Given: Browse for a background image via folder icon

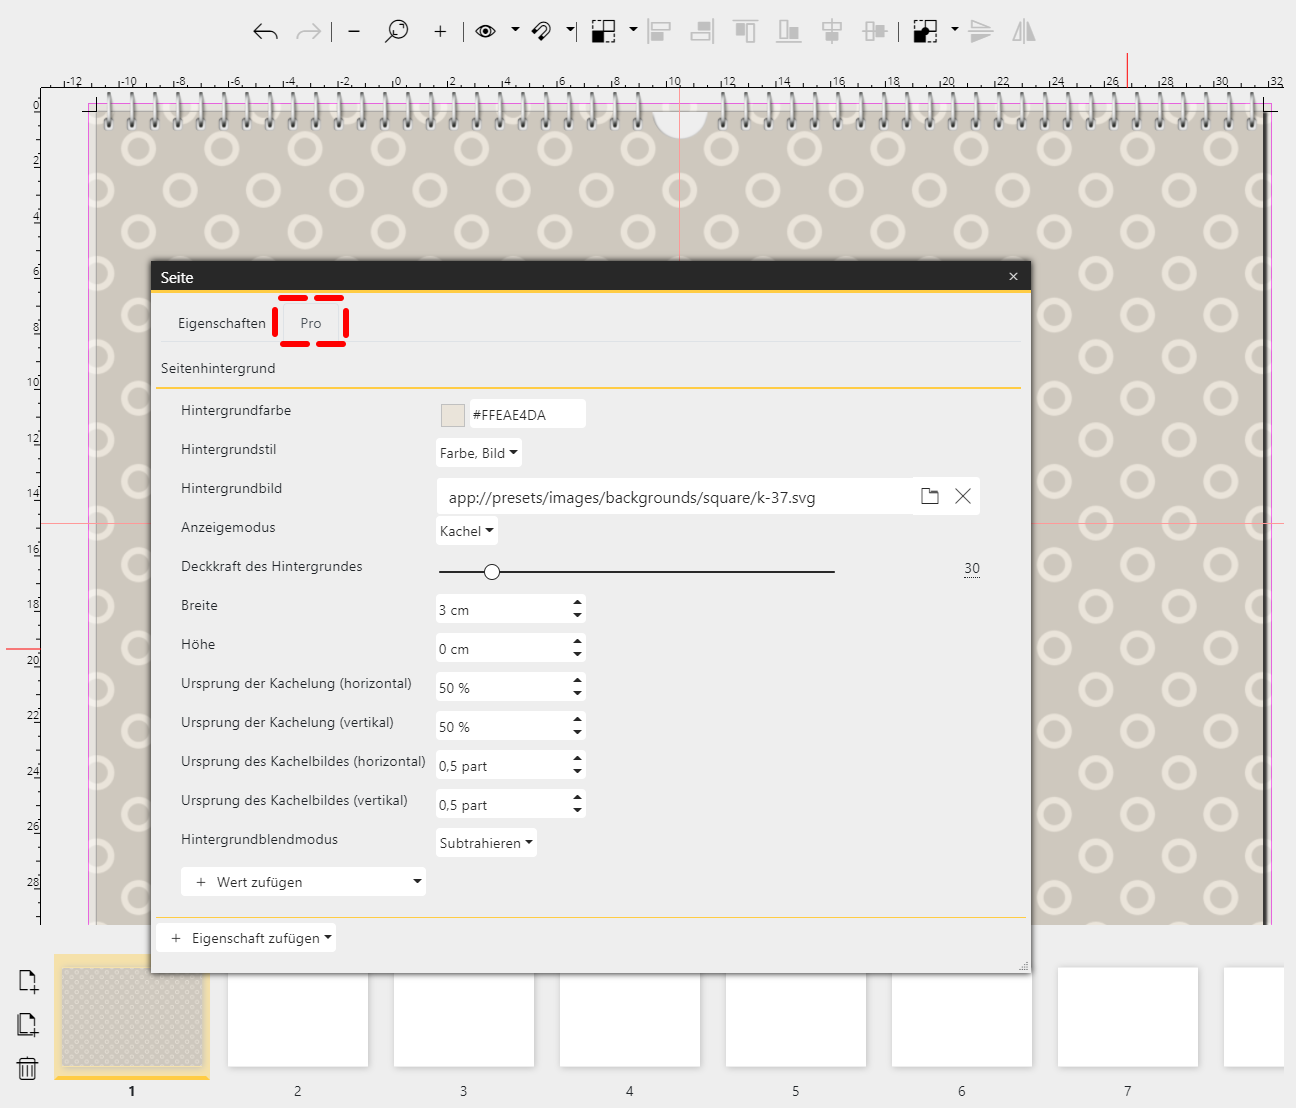Looking at the screenshot, I should 930,496.
